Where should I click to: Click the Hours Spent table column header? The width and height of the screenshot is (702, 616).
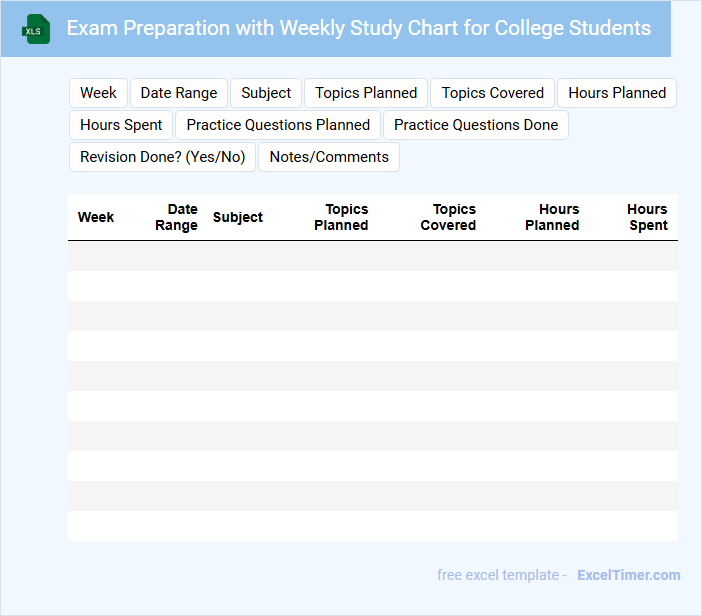click(647, 217)
